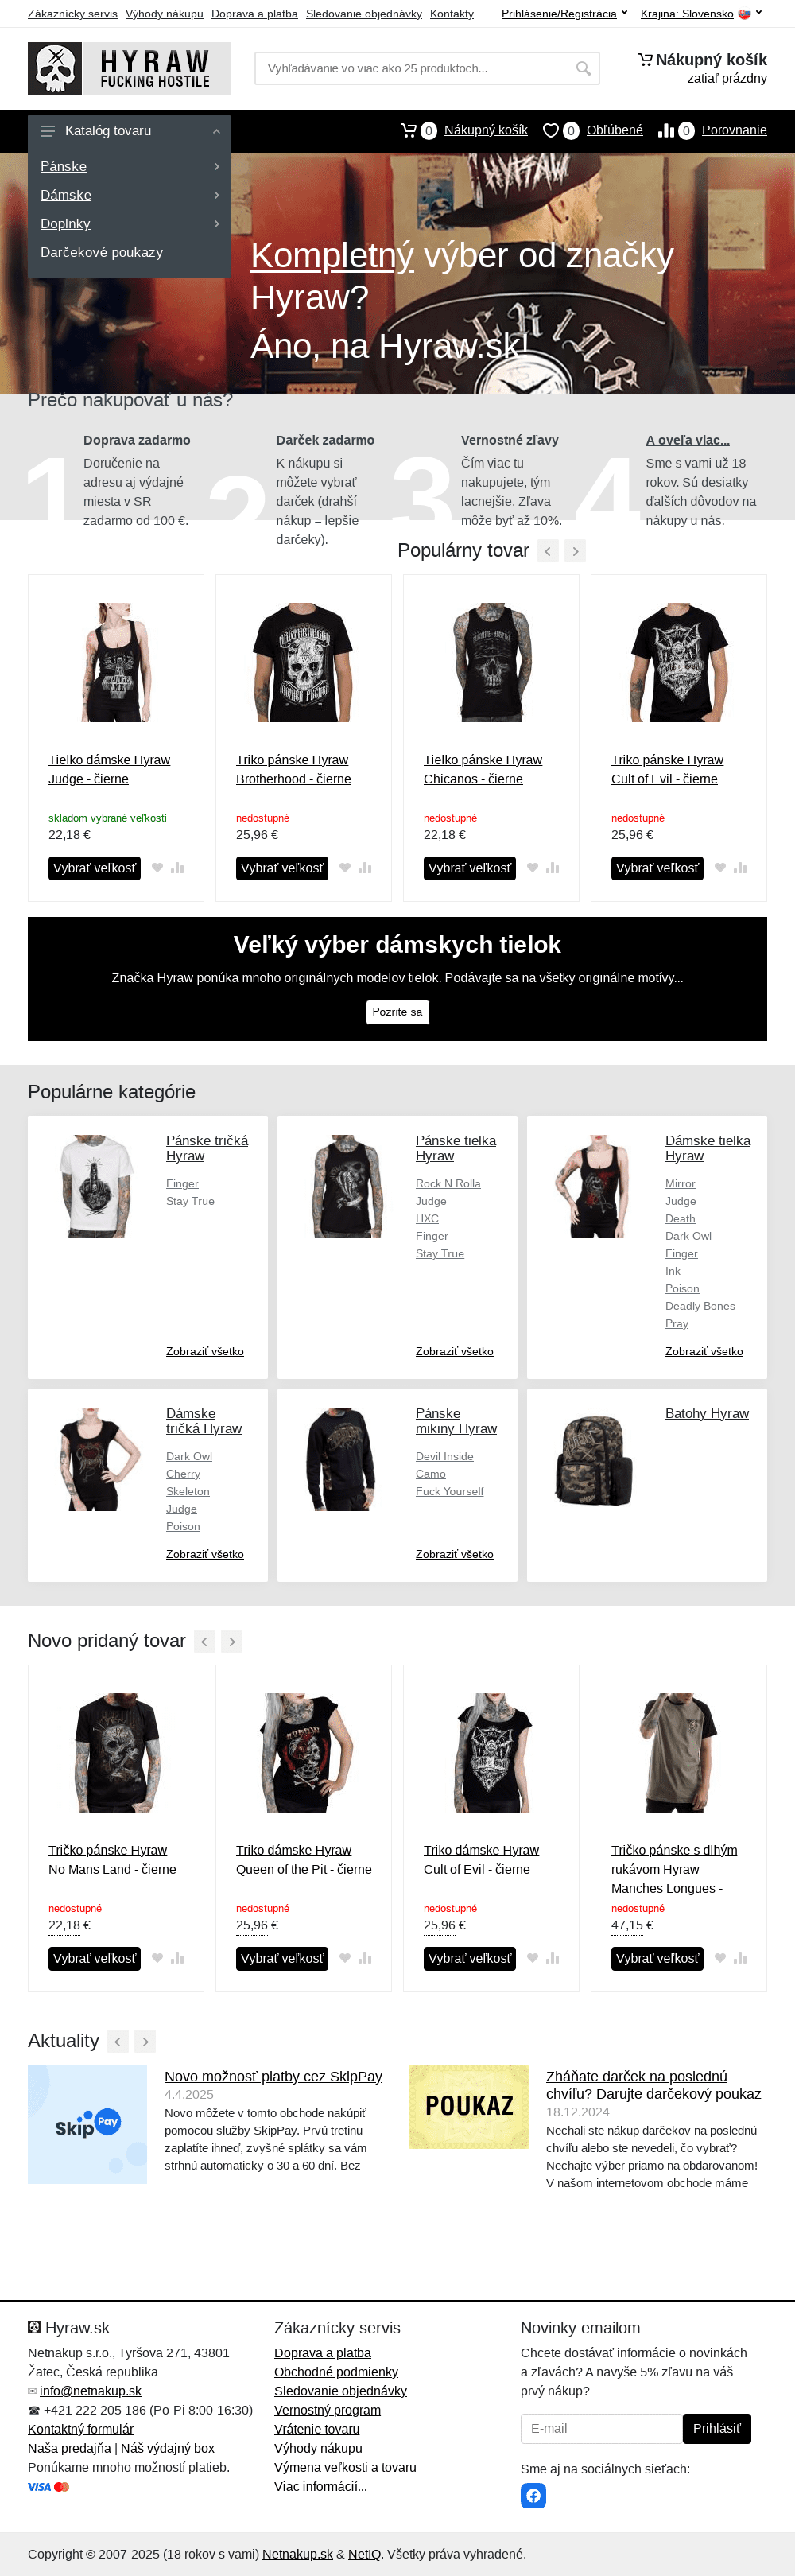Open Prihlásenie/Registrácia dropdown
The image size is (795, 2576).
click(x=565, y=14)
